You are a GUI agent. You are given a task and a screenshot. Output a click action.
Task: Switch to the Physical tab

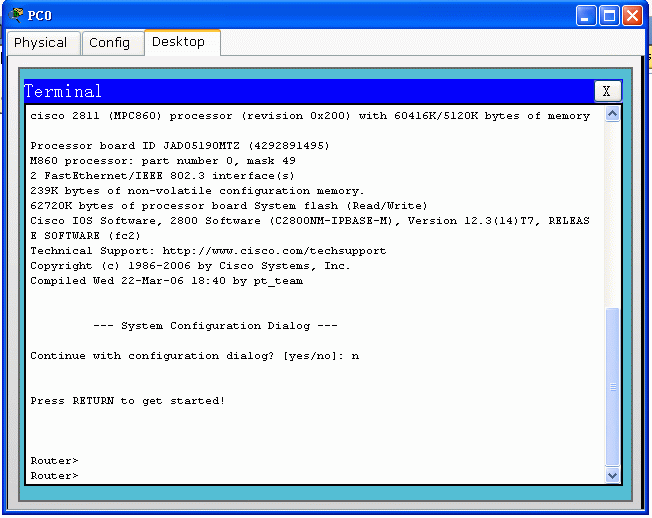pyautogui.click(x=41, y=43)
